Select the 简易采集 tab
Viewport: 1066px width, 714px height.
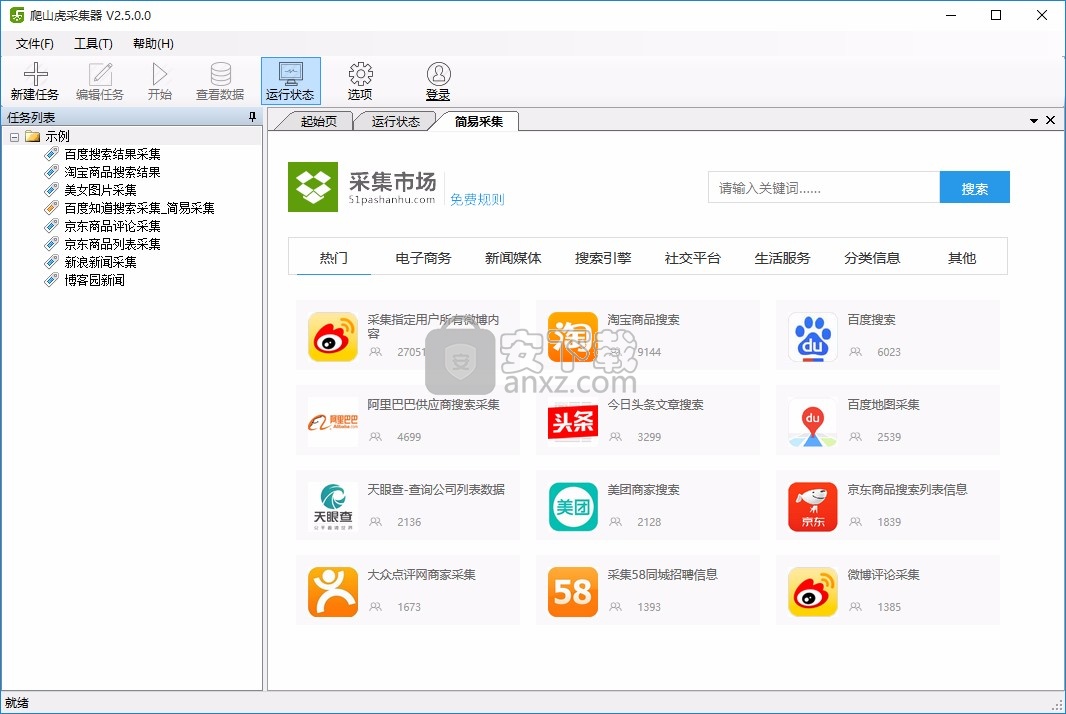(479, 121)
